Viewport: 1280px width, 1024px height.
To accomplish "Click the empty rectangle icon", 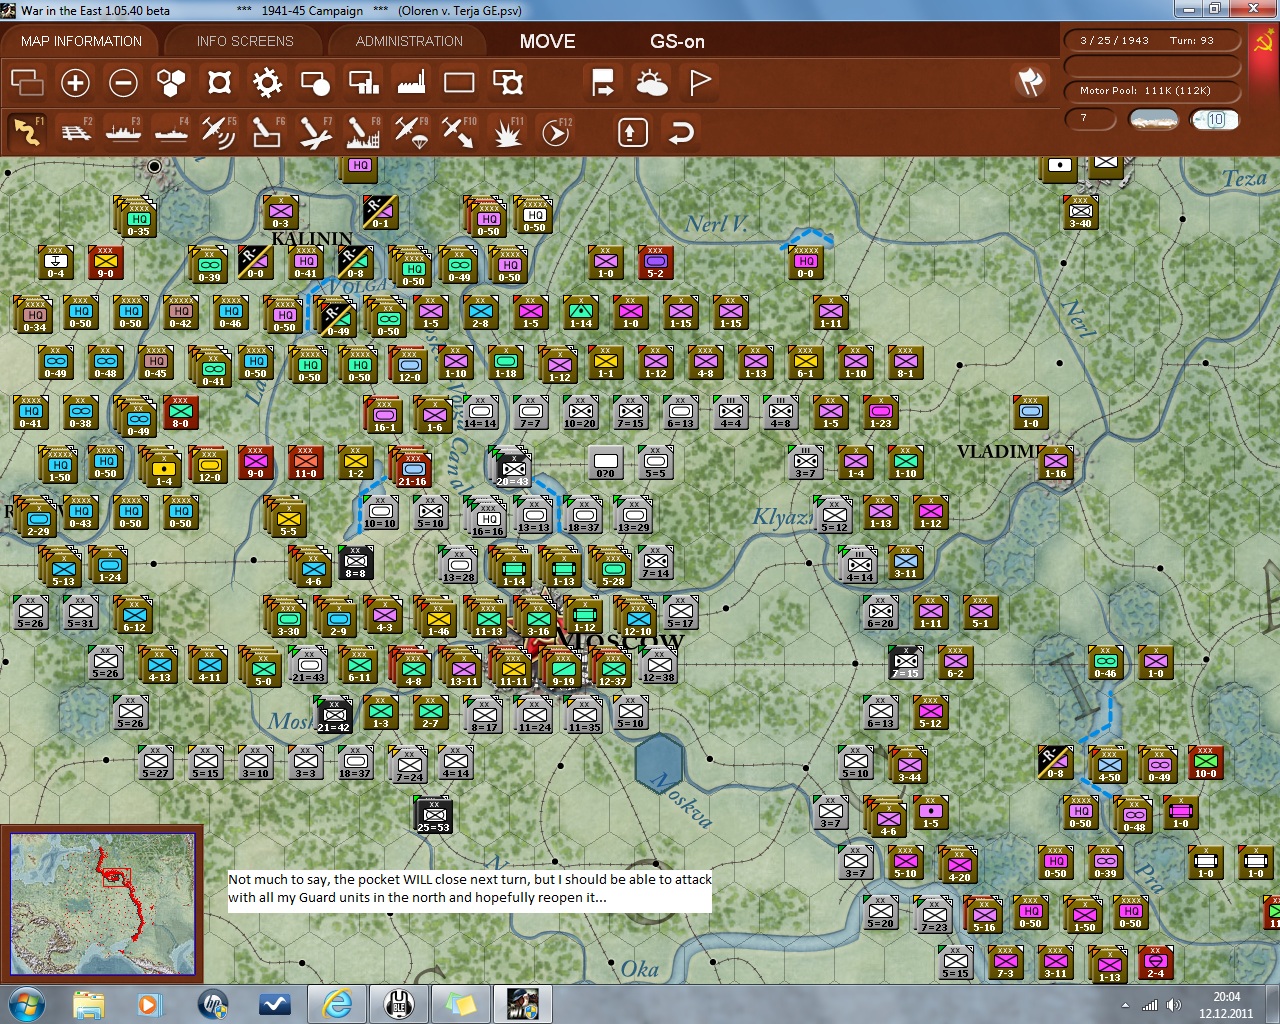I will coord(459,82).
